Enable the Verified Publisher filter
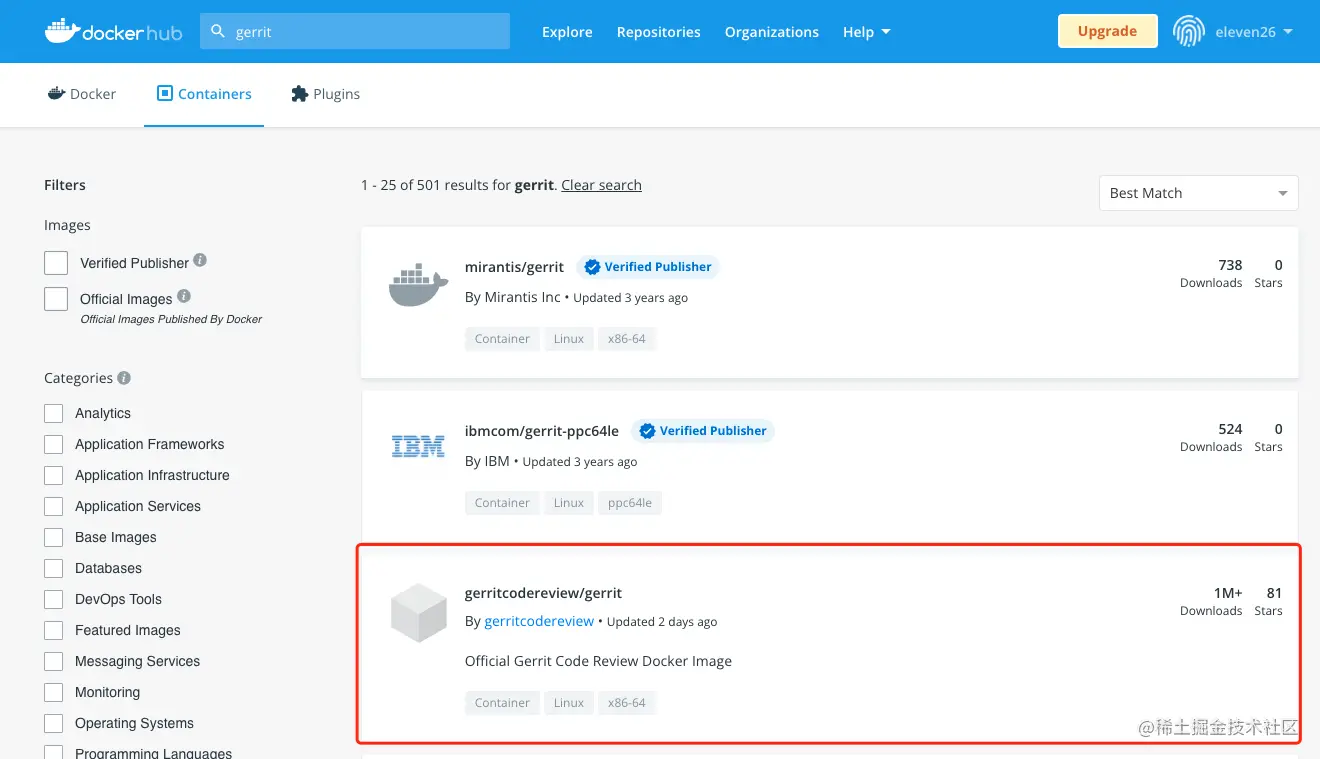Viewport: 1320px width, 759px height. (x=55, y=262)
